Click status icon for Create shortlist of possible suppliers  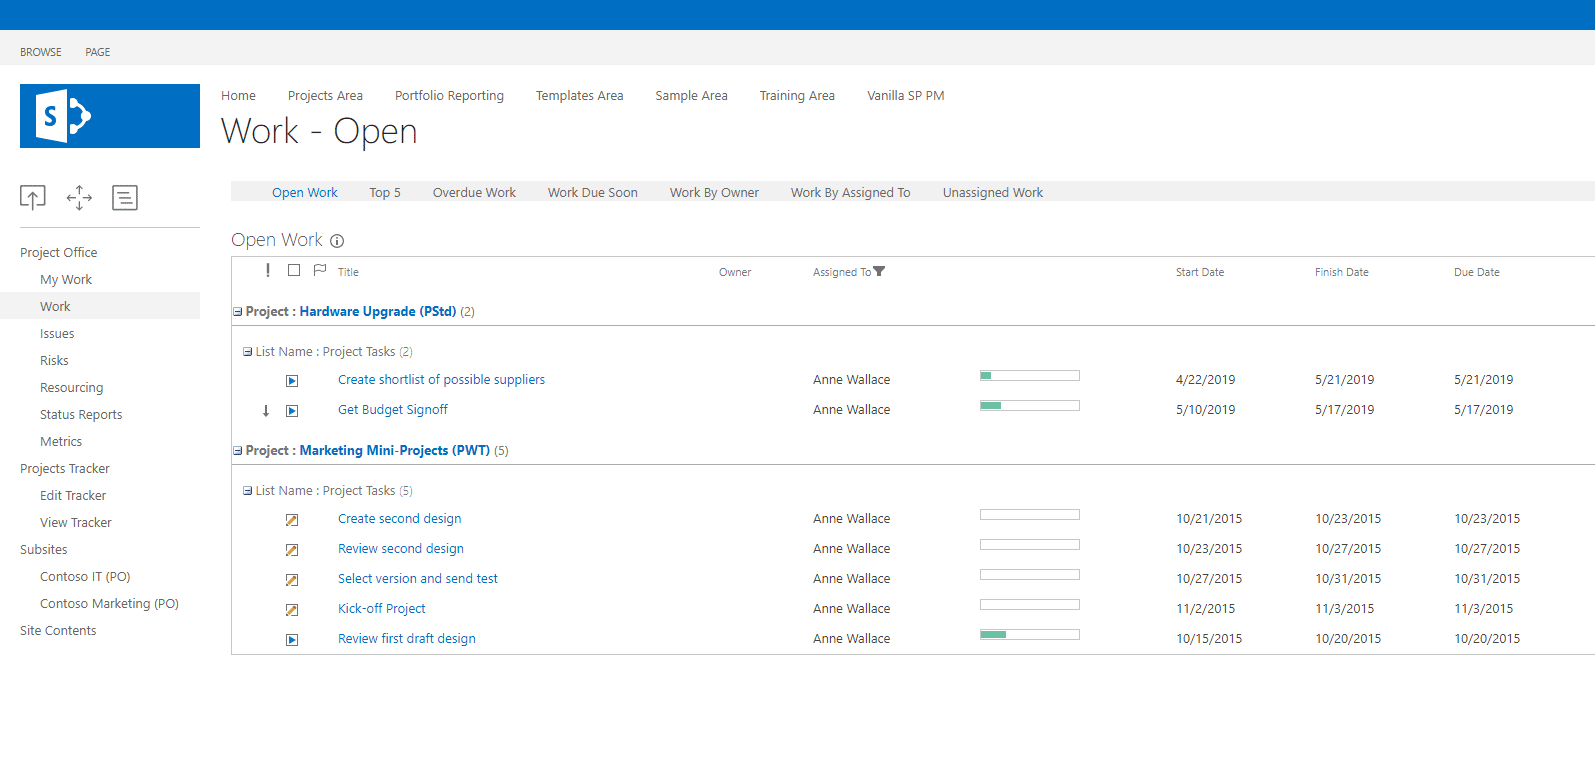[292, 381]
